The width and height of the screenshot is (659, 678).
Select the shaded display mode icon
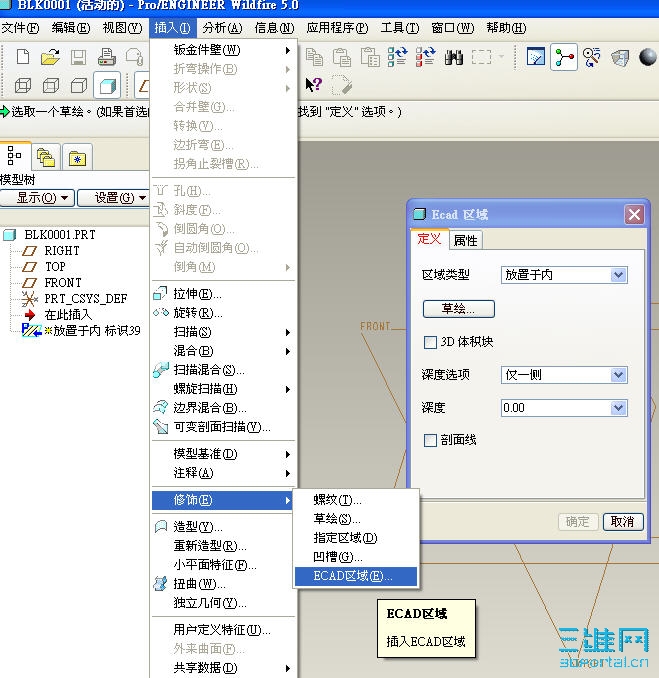(107, 86)
